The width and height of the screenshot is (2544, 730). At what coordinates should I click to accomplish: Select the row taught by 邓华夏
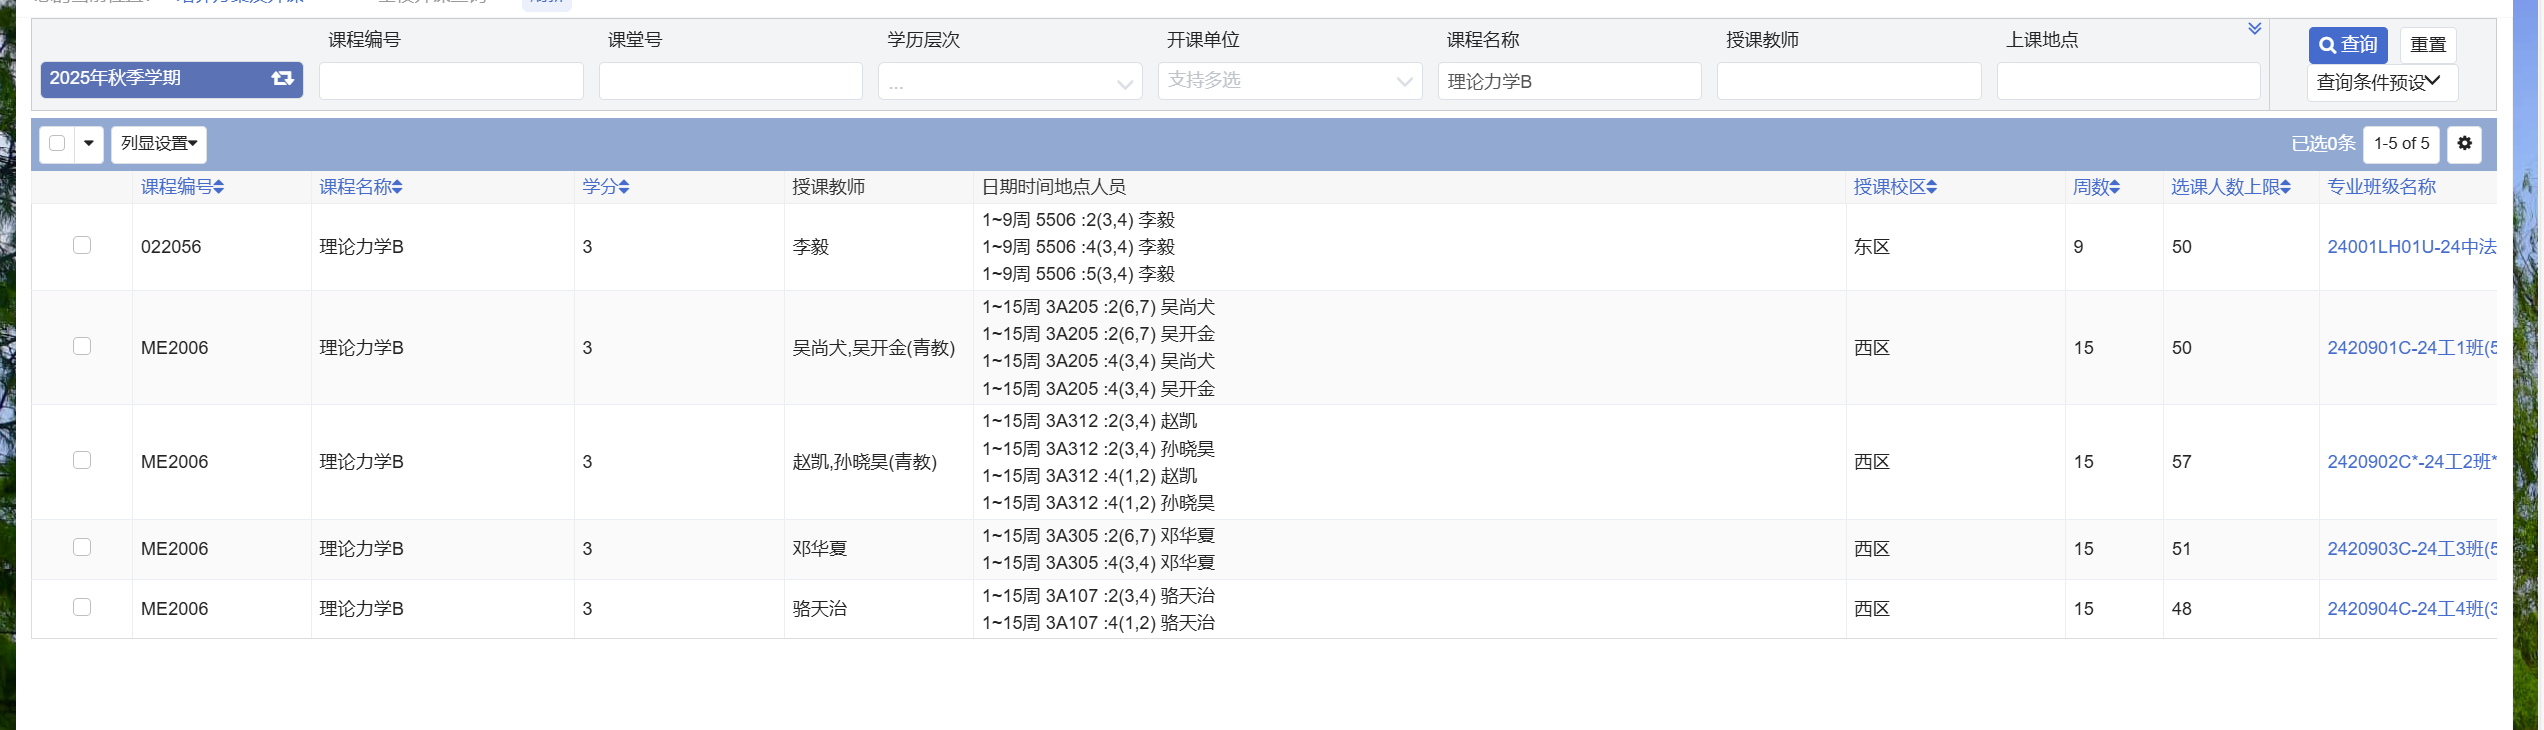[82, 548]
